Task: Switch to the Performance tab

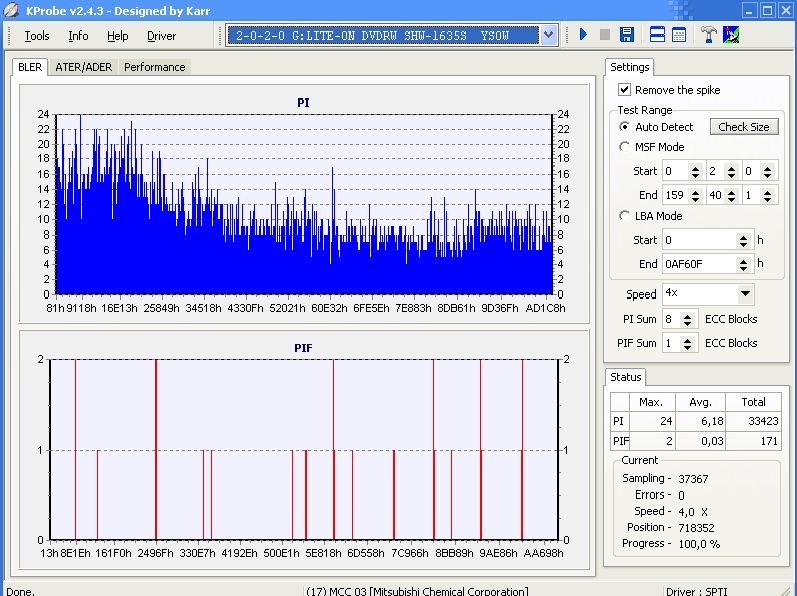Action: point(155,67)
